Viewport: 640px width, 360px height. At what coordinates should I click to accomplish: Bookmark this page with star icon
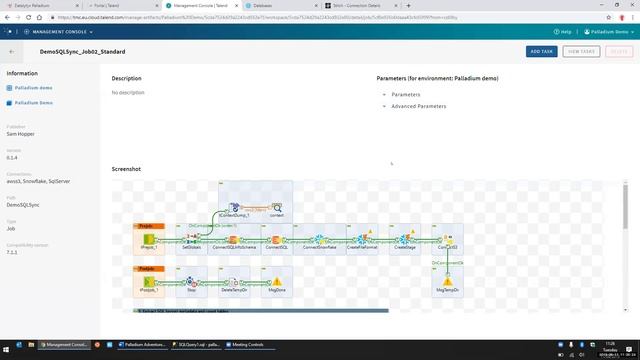[x=609, y=18]
